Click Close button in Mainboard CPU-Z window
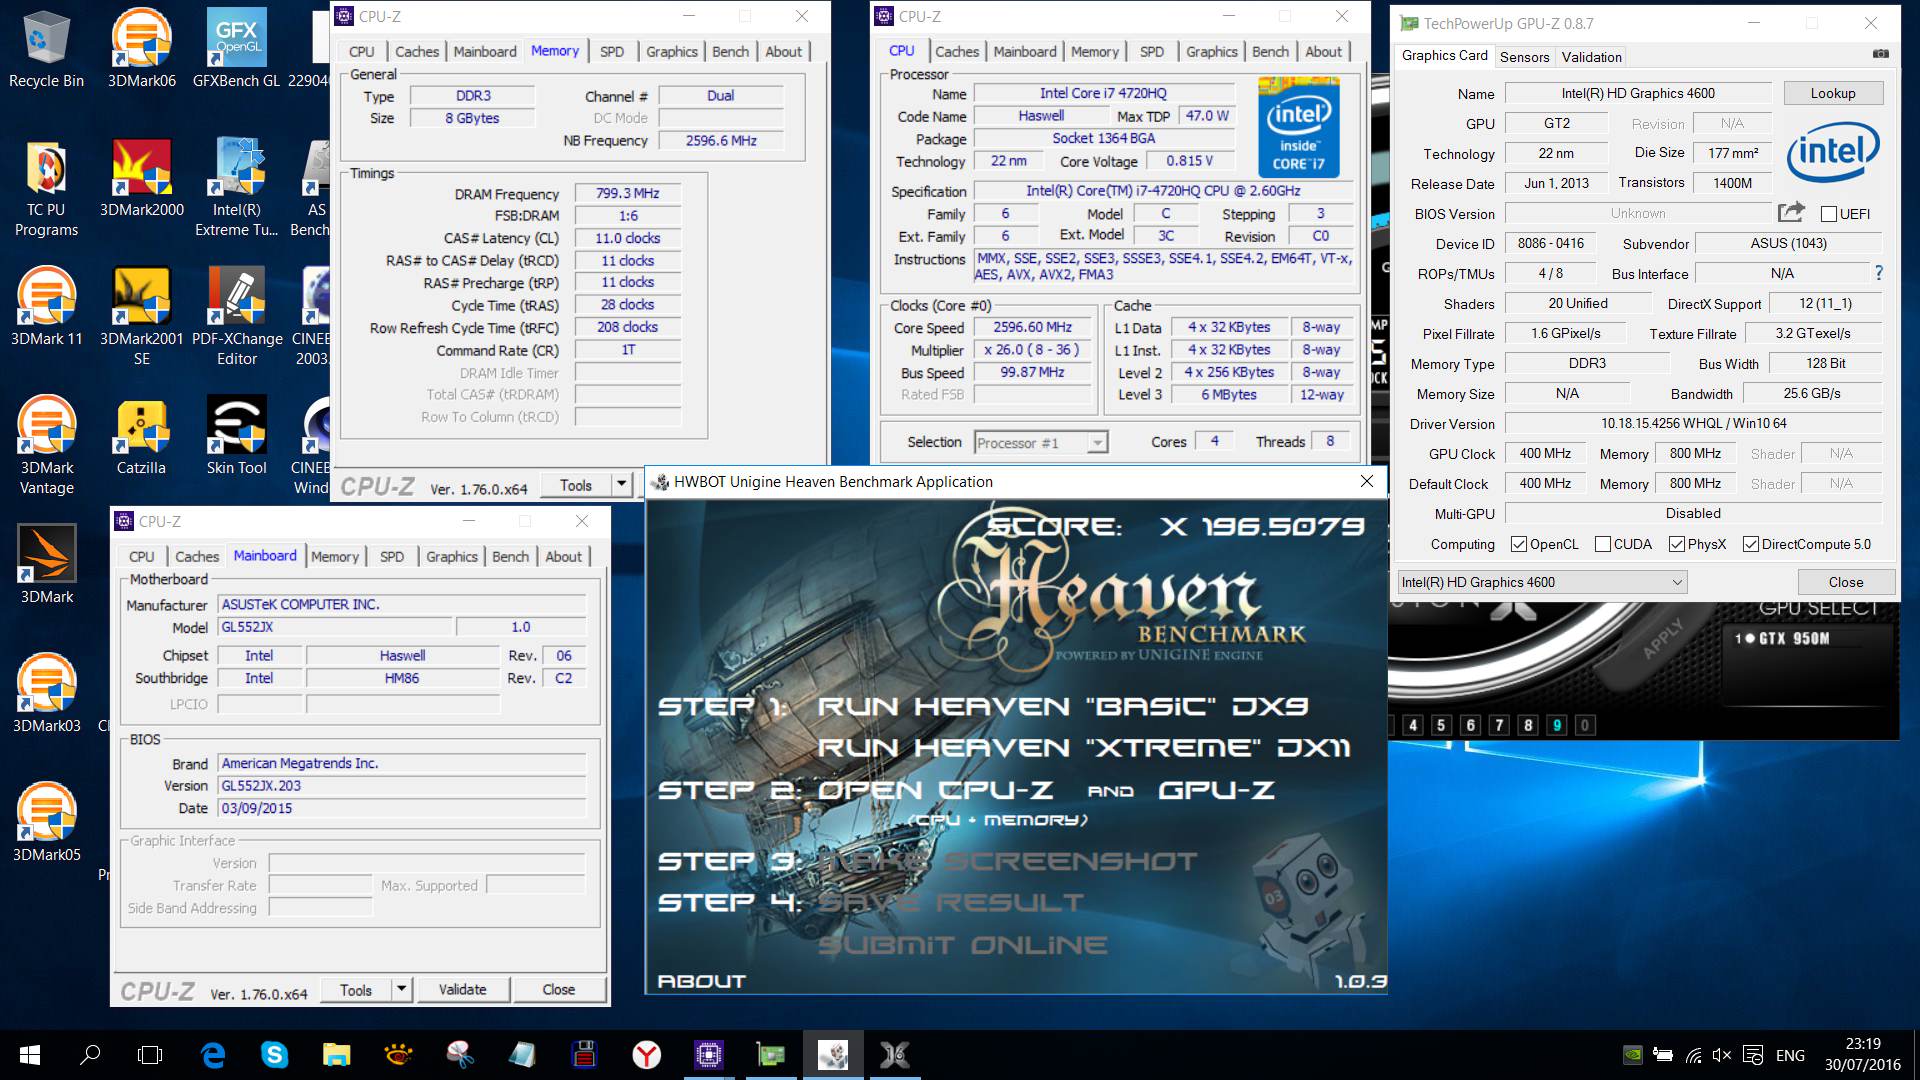Viewport: 1920px width, 1080px height. (x=558, y=989)
